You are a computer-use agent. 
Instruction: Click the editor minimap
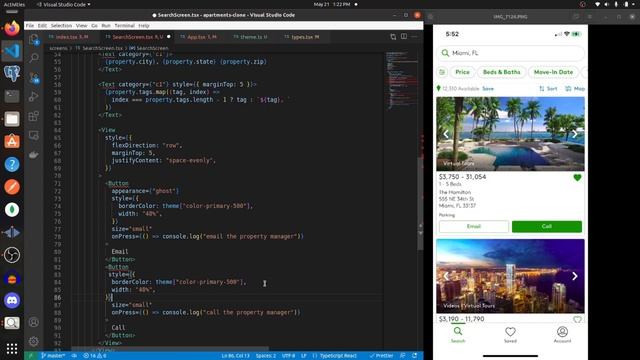(x=401, y=80)
